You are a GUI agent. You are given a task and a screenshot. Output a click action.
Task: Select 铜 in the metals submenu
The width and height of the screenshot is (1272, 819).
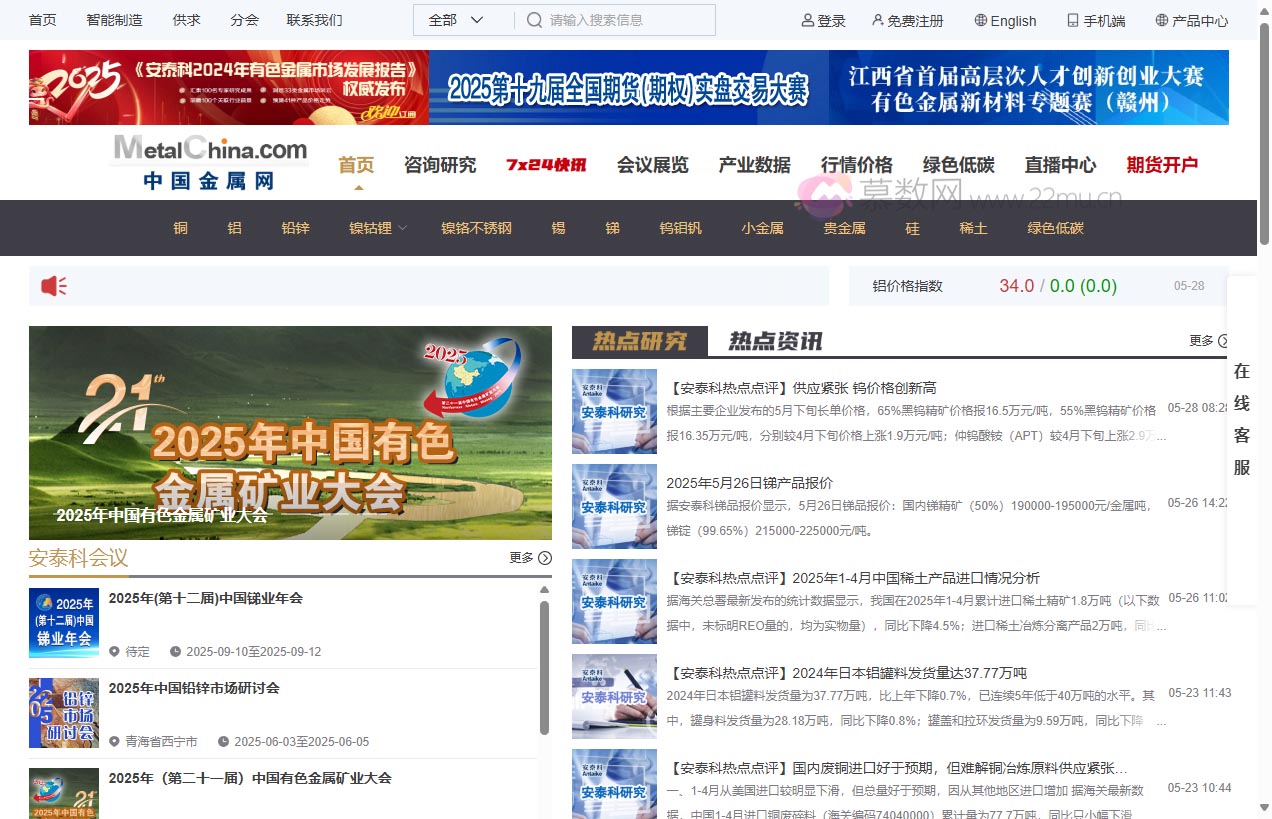(181, 228)
